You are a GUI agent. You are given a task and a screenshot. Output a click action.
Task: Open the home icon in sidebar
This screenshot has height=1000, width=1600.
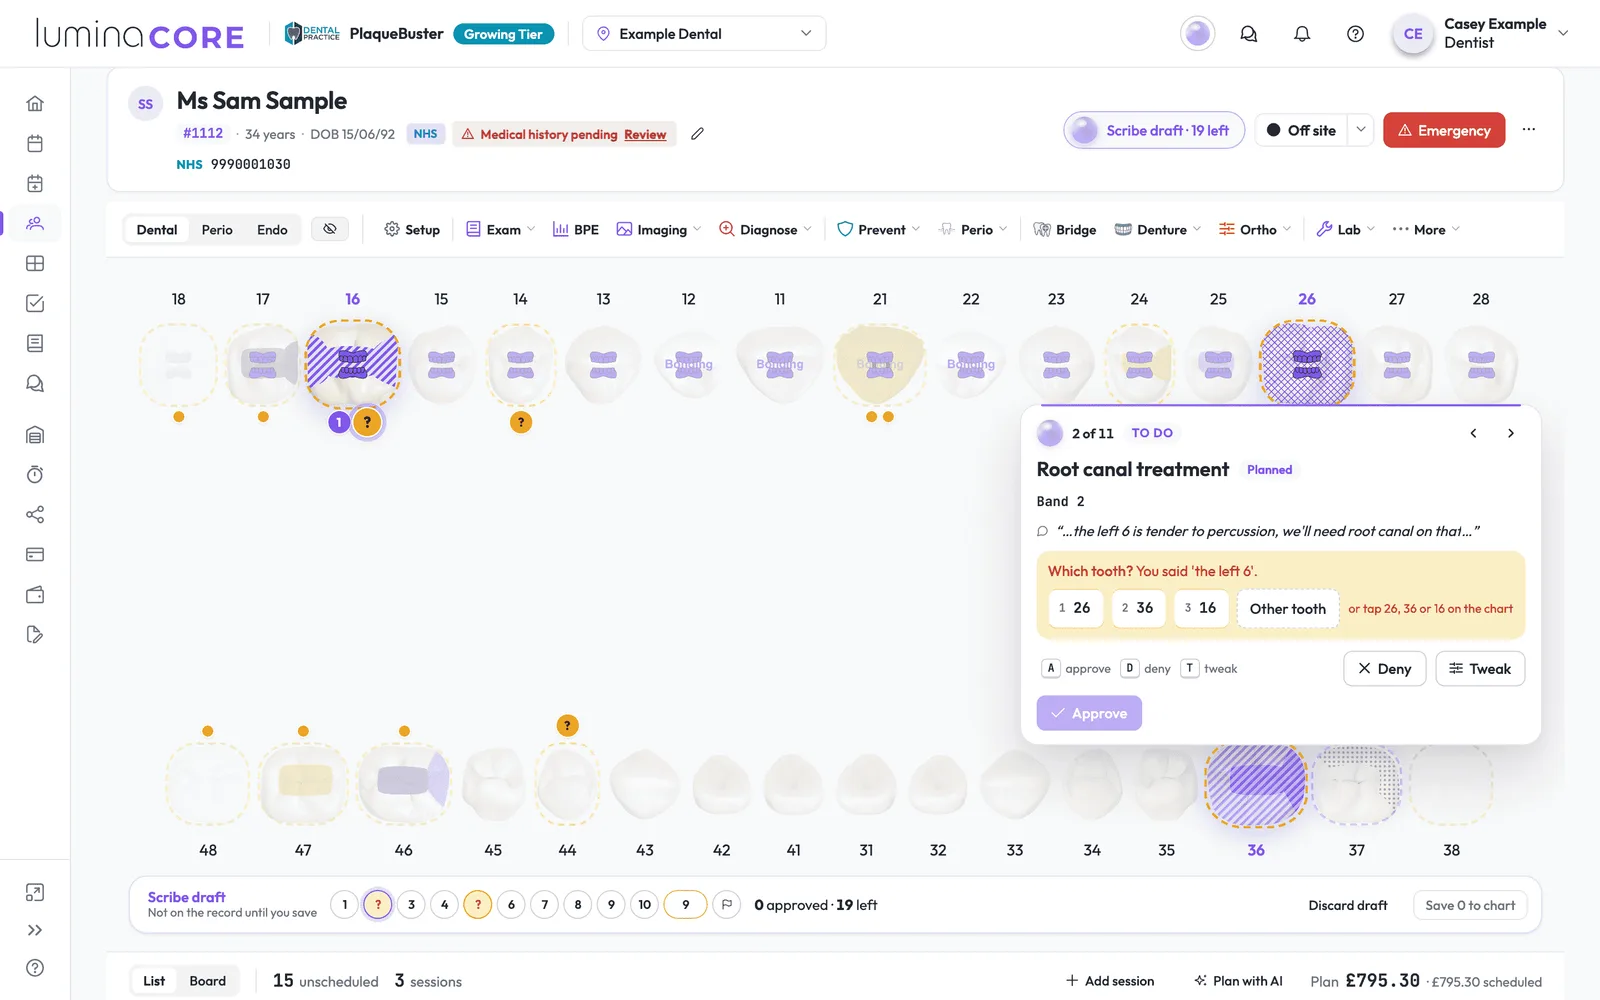(35, 104)
